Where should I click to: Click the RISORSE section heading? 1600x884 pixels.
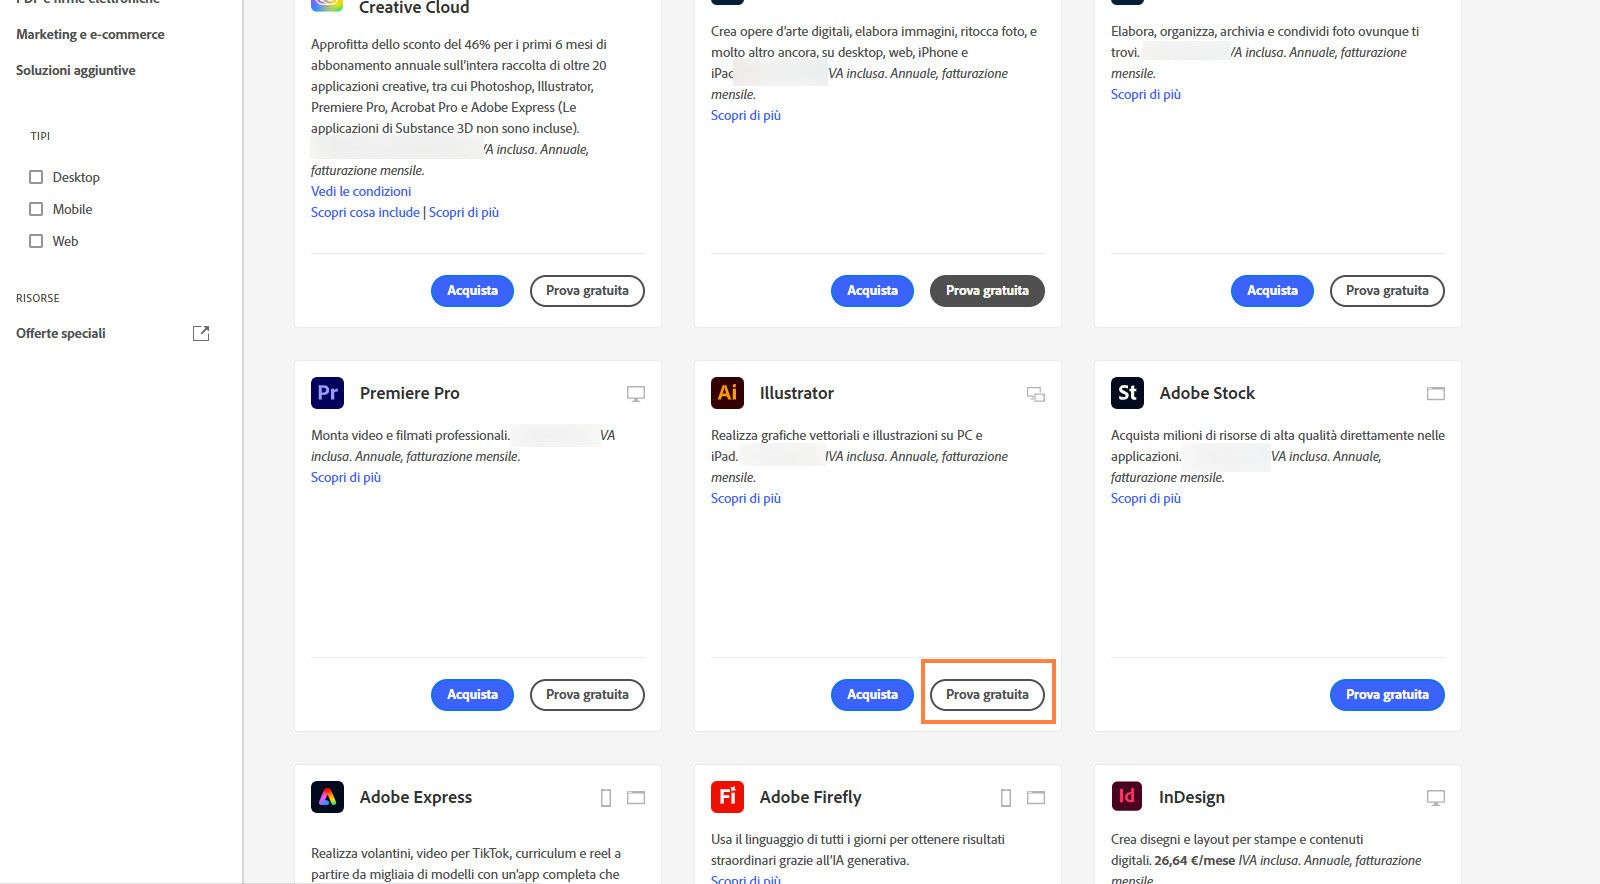coord(38,298)
